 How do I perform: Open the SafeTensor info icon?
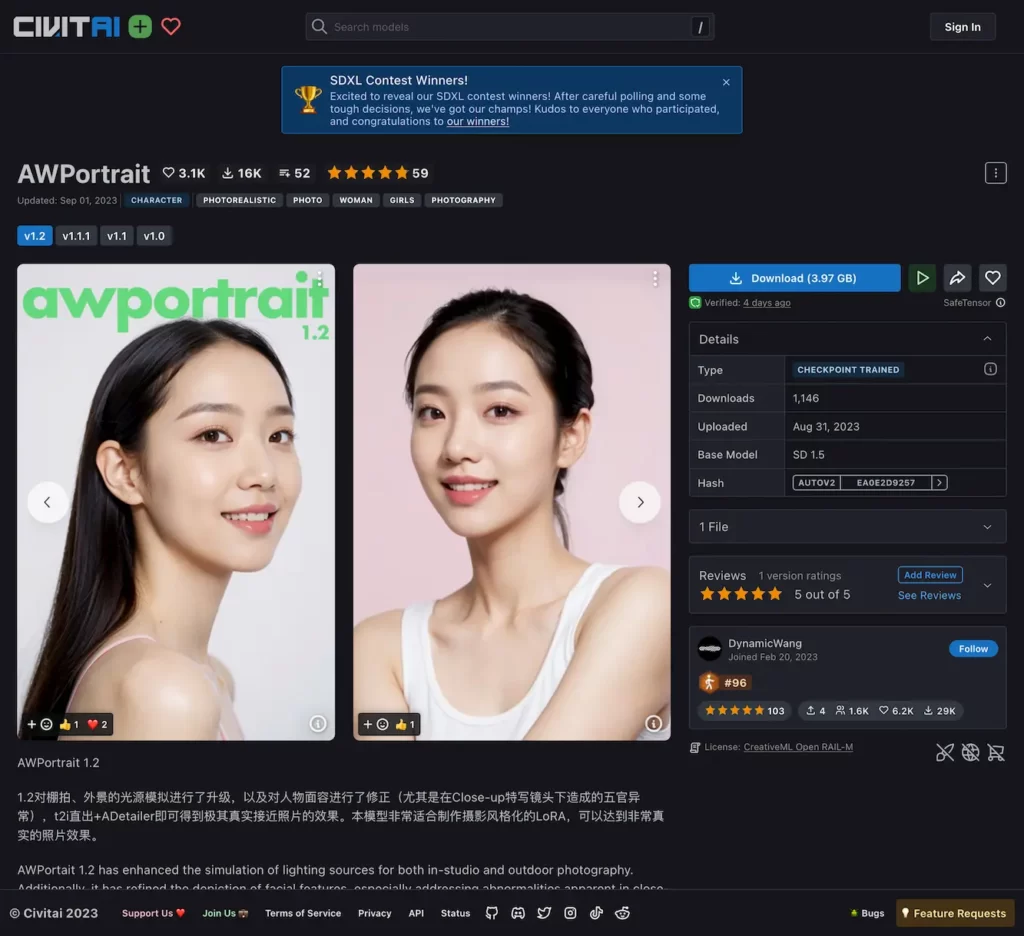[1000, 303]
